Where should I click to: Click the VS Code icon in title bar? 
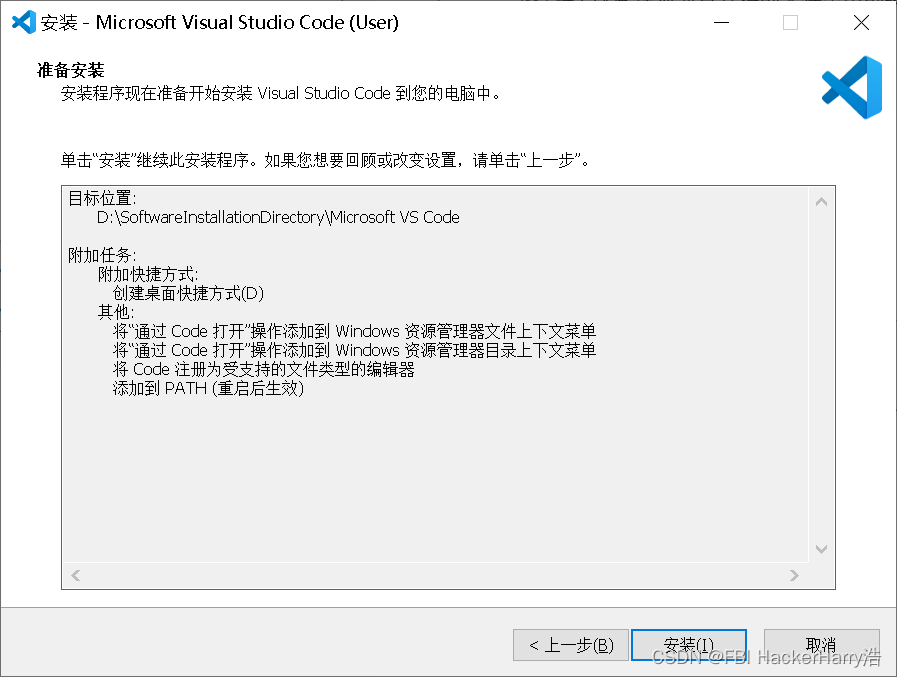(x=24, y=22)
